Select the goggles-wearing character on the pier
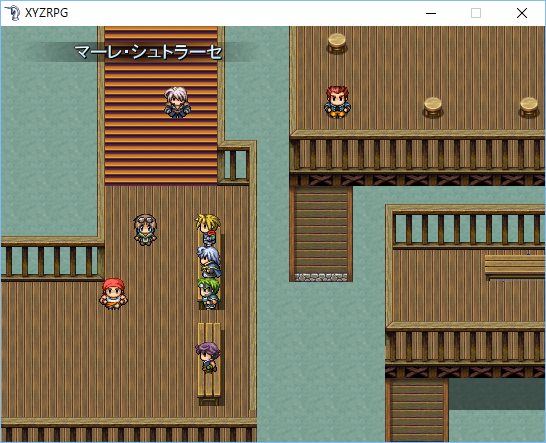The height and width of the screenshot is (443, 546). (x=145, y=230)
